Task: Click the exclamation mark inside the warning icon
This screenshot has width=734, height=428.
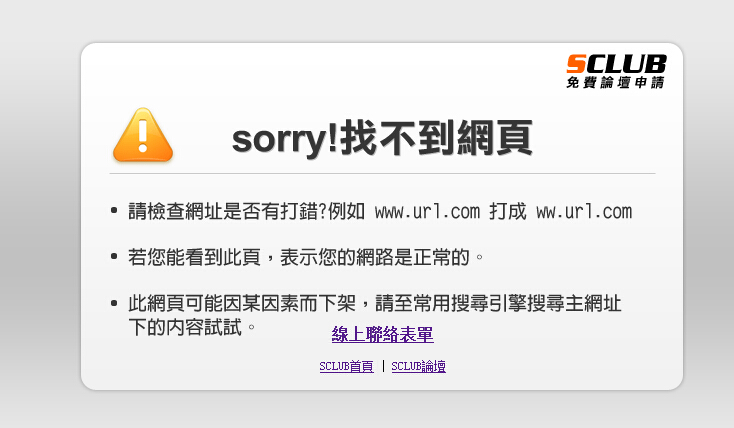Action: (143, 134)
